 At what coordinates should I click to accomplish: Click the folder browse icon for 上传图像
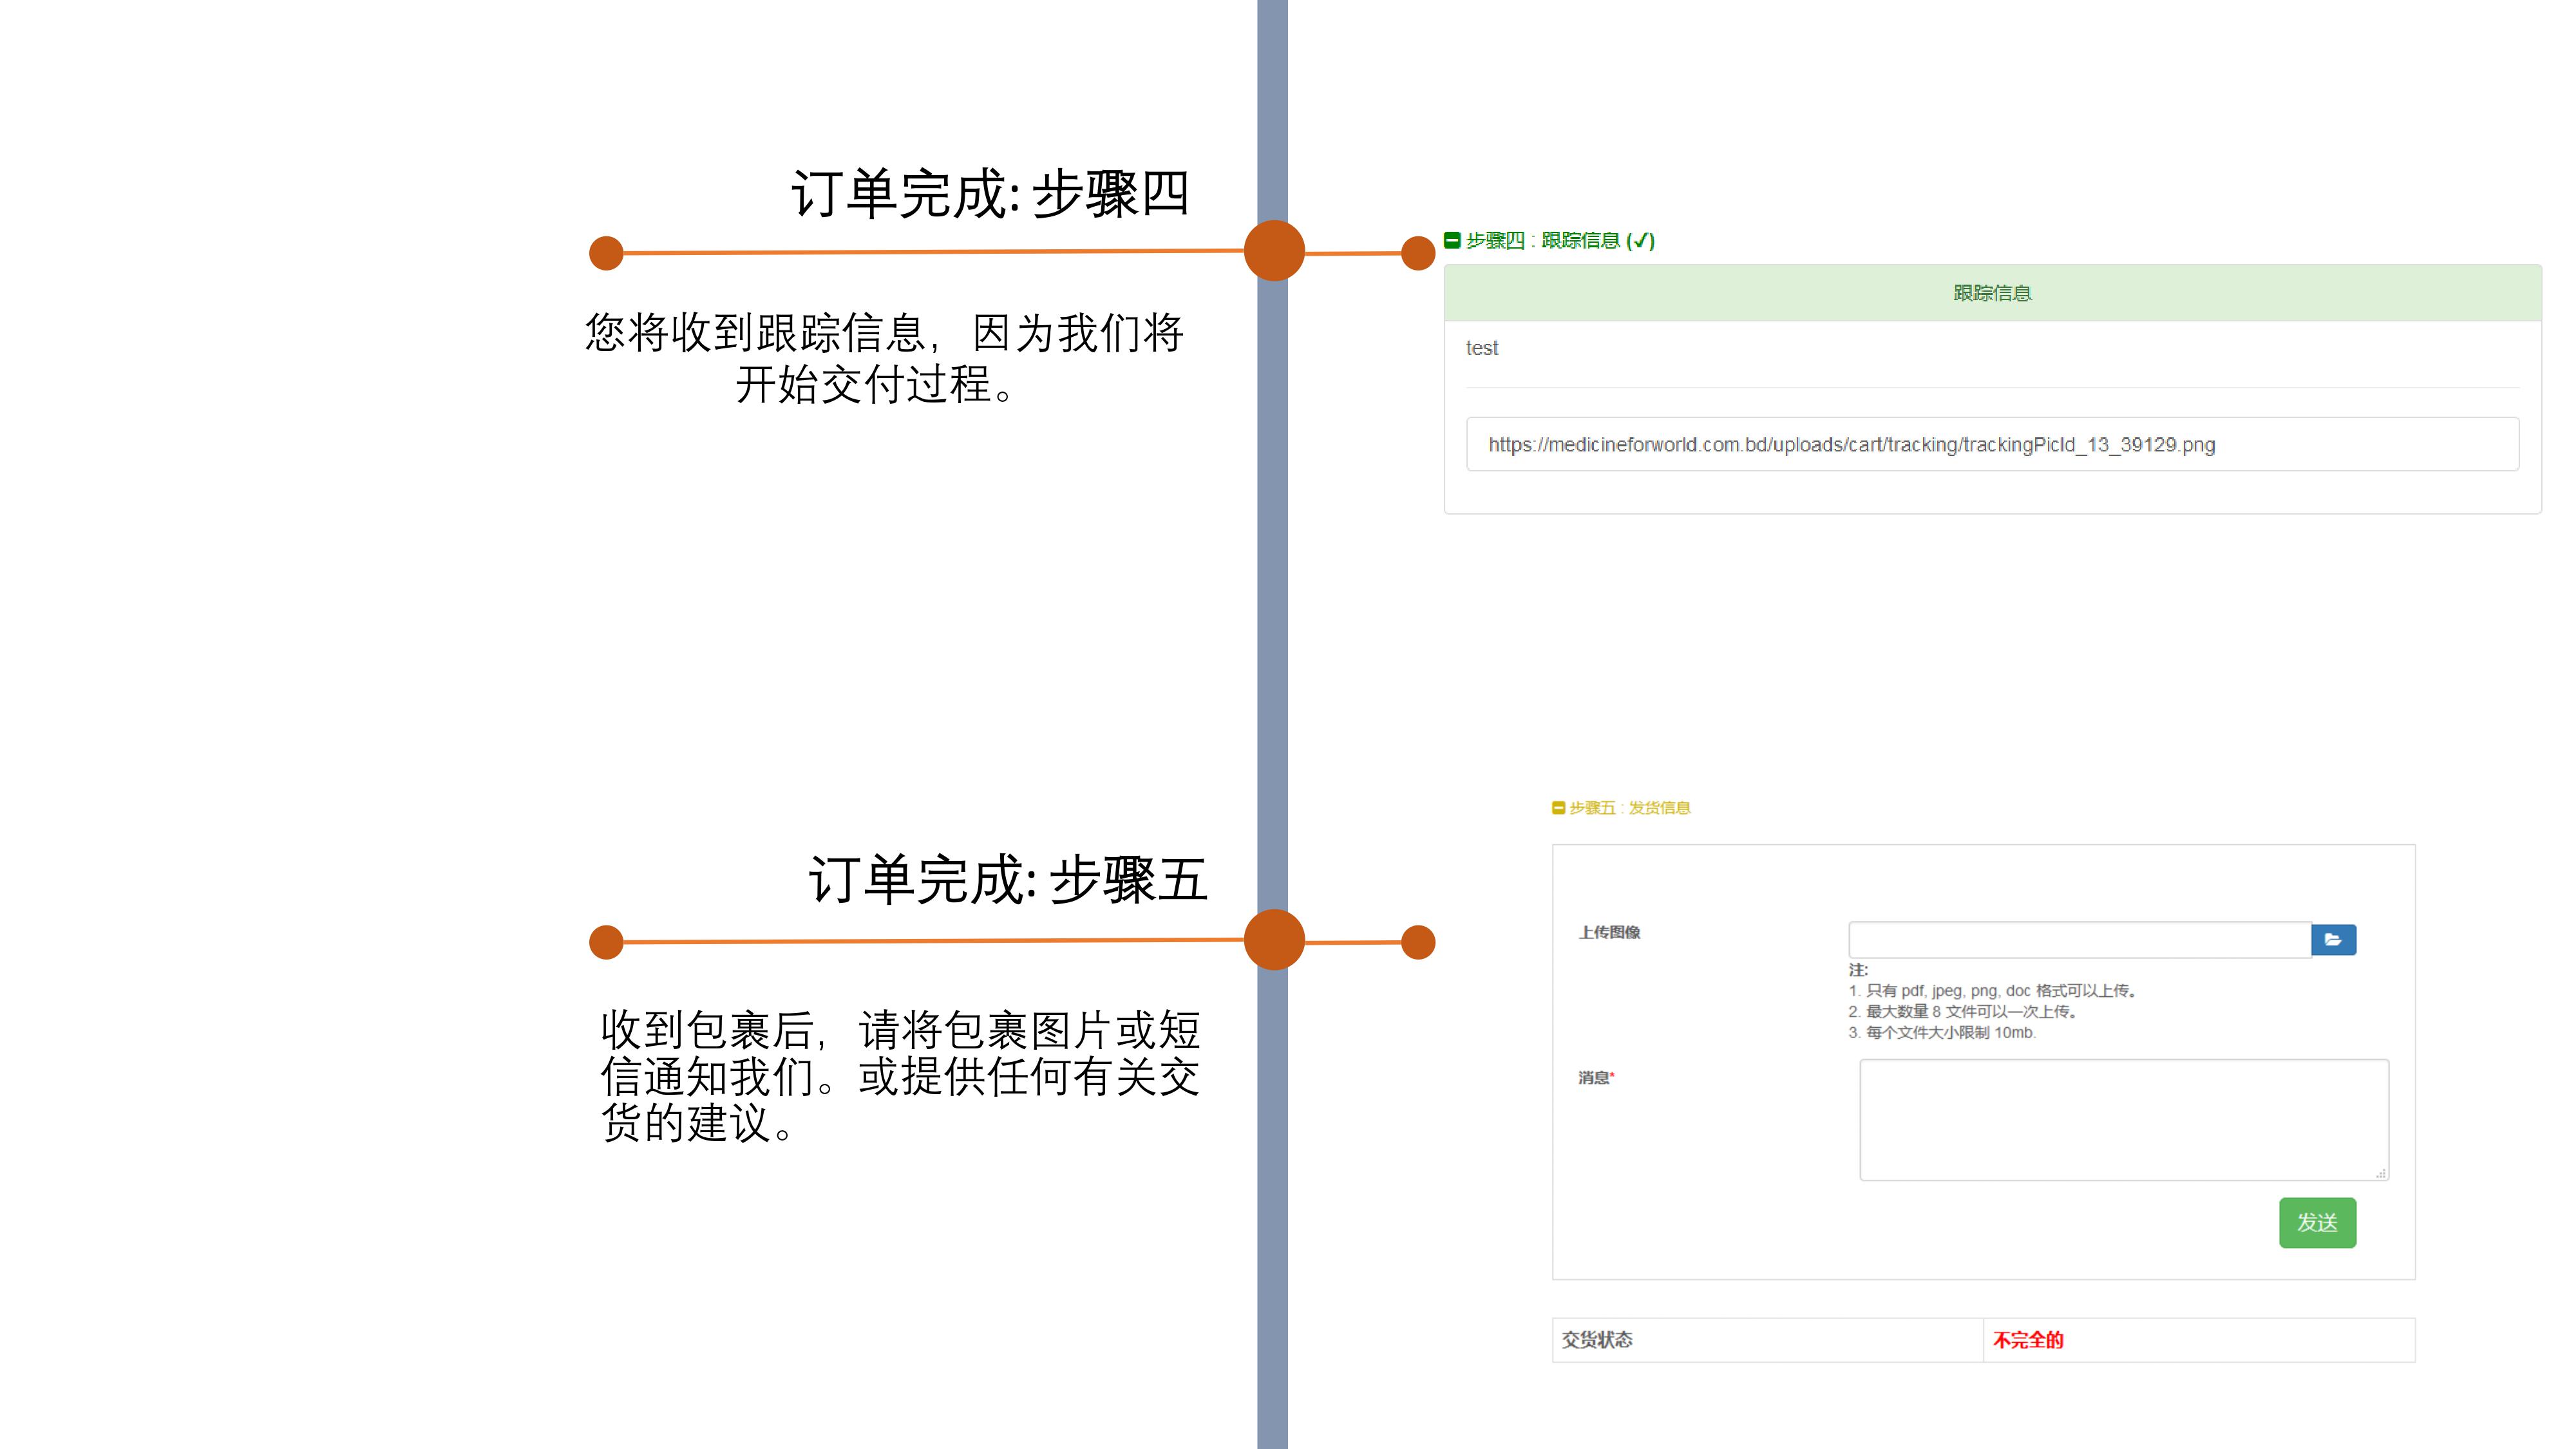pos(2333,939)
